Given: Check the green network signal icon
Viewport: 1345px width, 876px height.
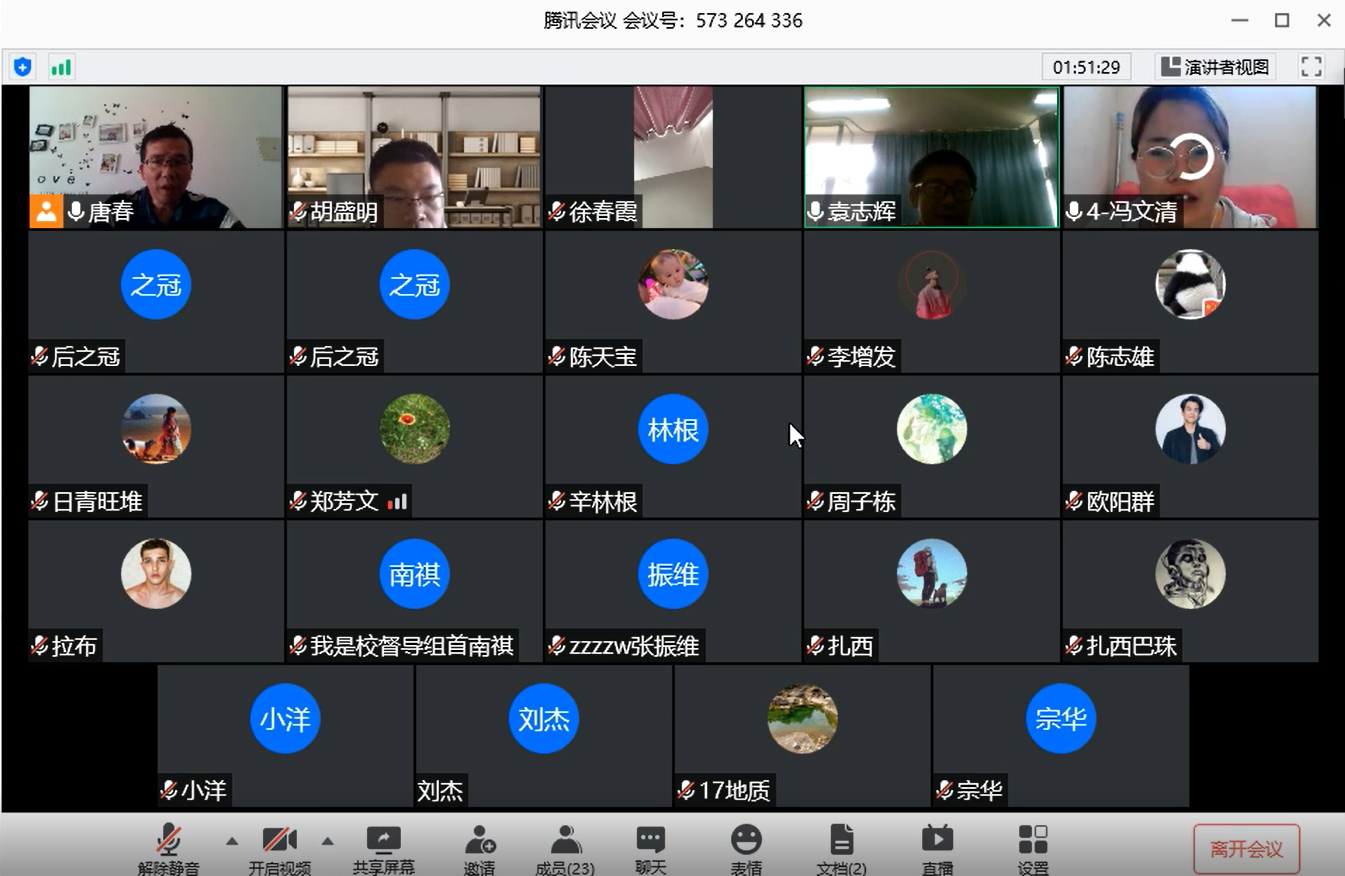Looking at the screenshot, I should [x=61, y=67].
